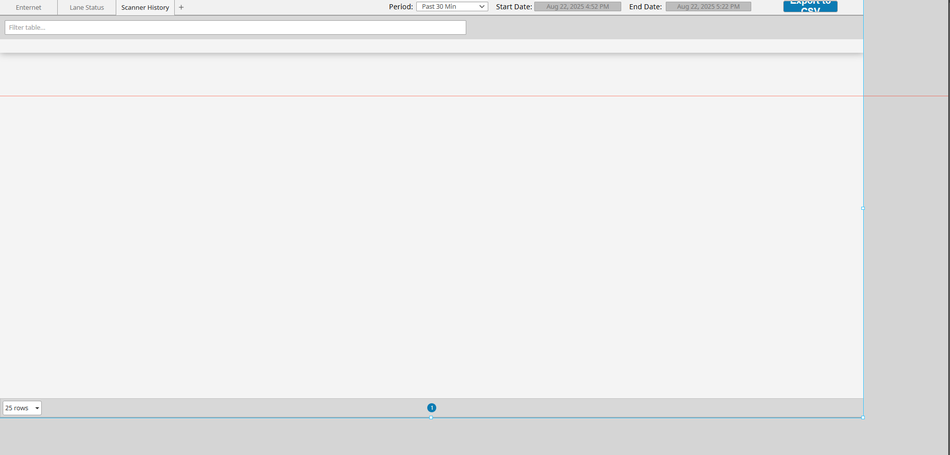Viewport: 950px width, 455px height.
Task: Focus the Filter table search box
Action: pyautogui.click(x=235, y=27)
